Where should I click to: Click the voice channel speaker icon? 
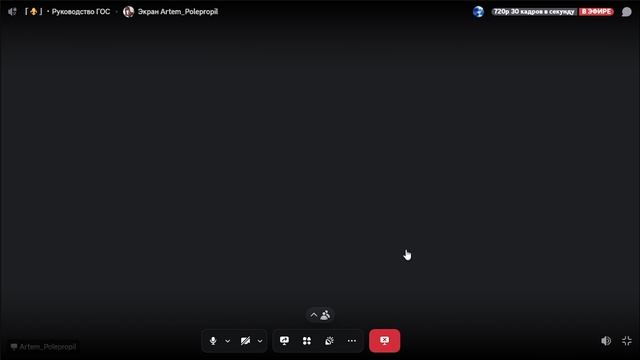[12, 12]
